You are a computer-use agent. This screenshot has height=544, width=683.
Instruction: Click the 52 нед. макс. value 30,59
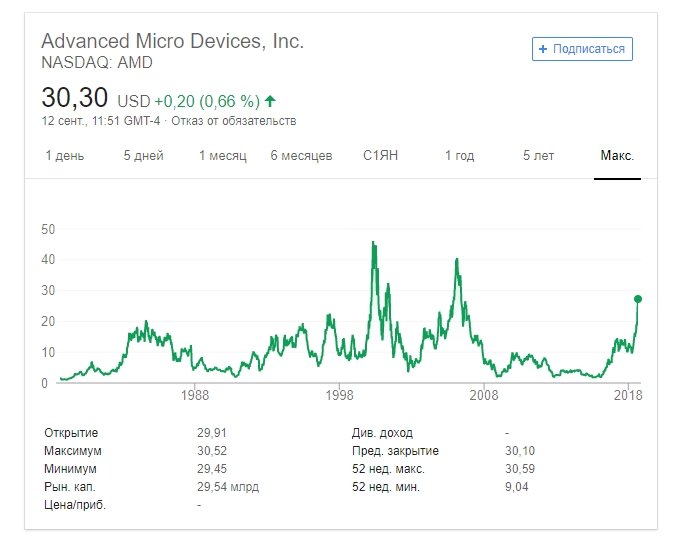tap(520, 469)
